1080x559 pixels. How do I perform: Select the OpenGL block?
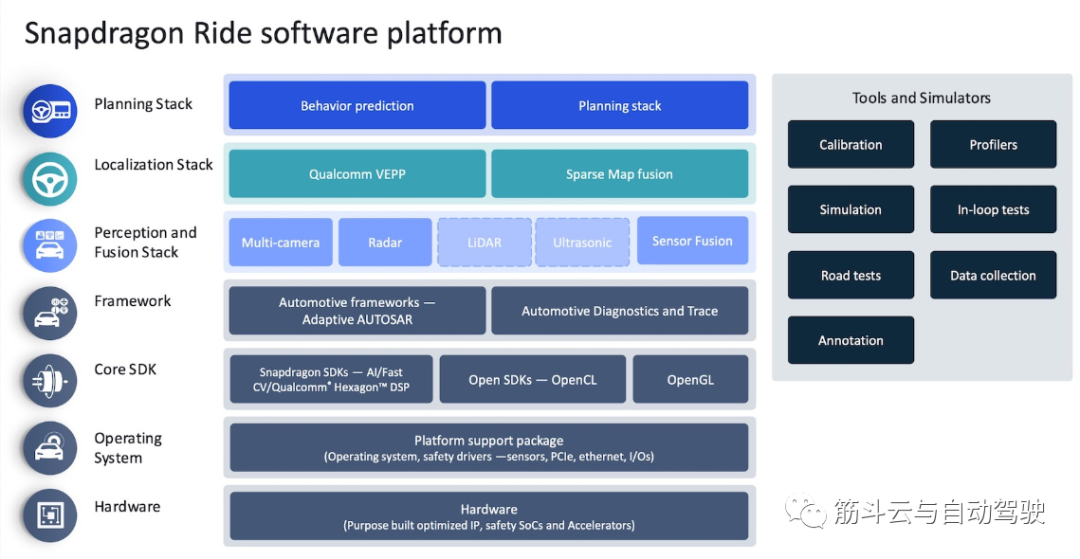(690, 379)
